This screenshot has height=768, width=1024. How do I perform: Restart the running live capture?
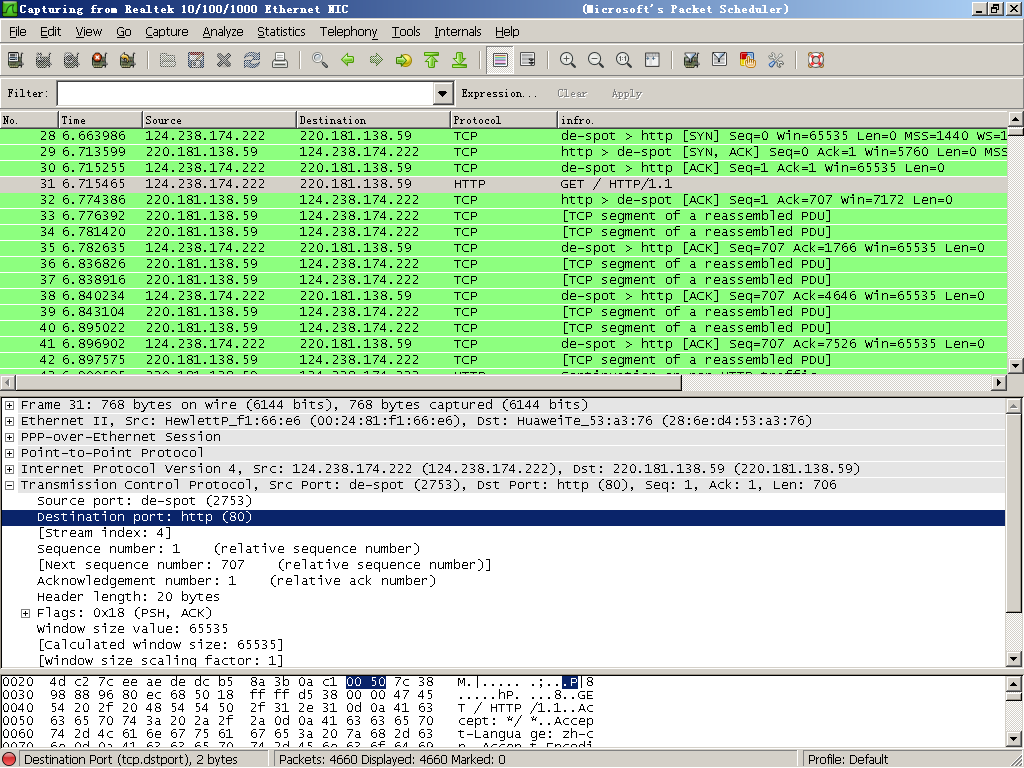click(x=127, y=61)
